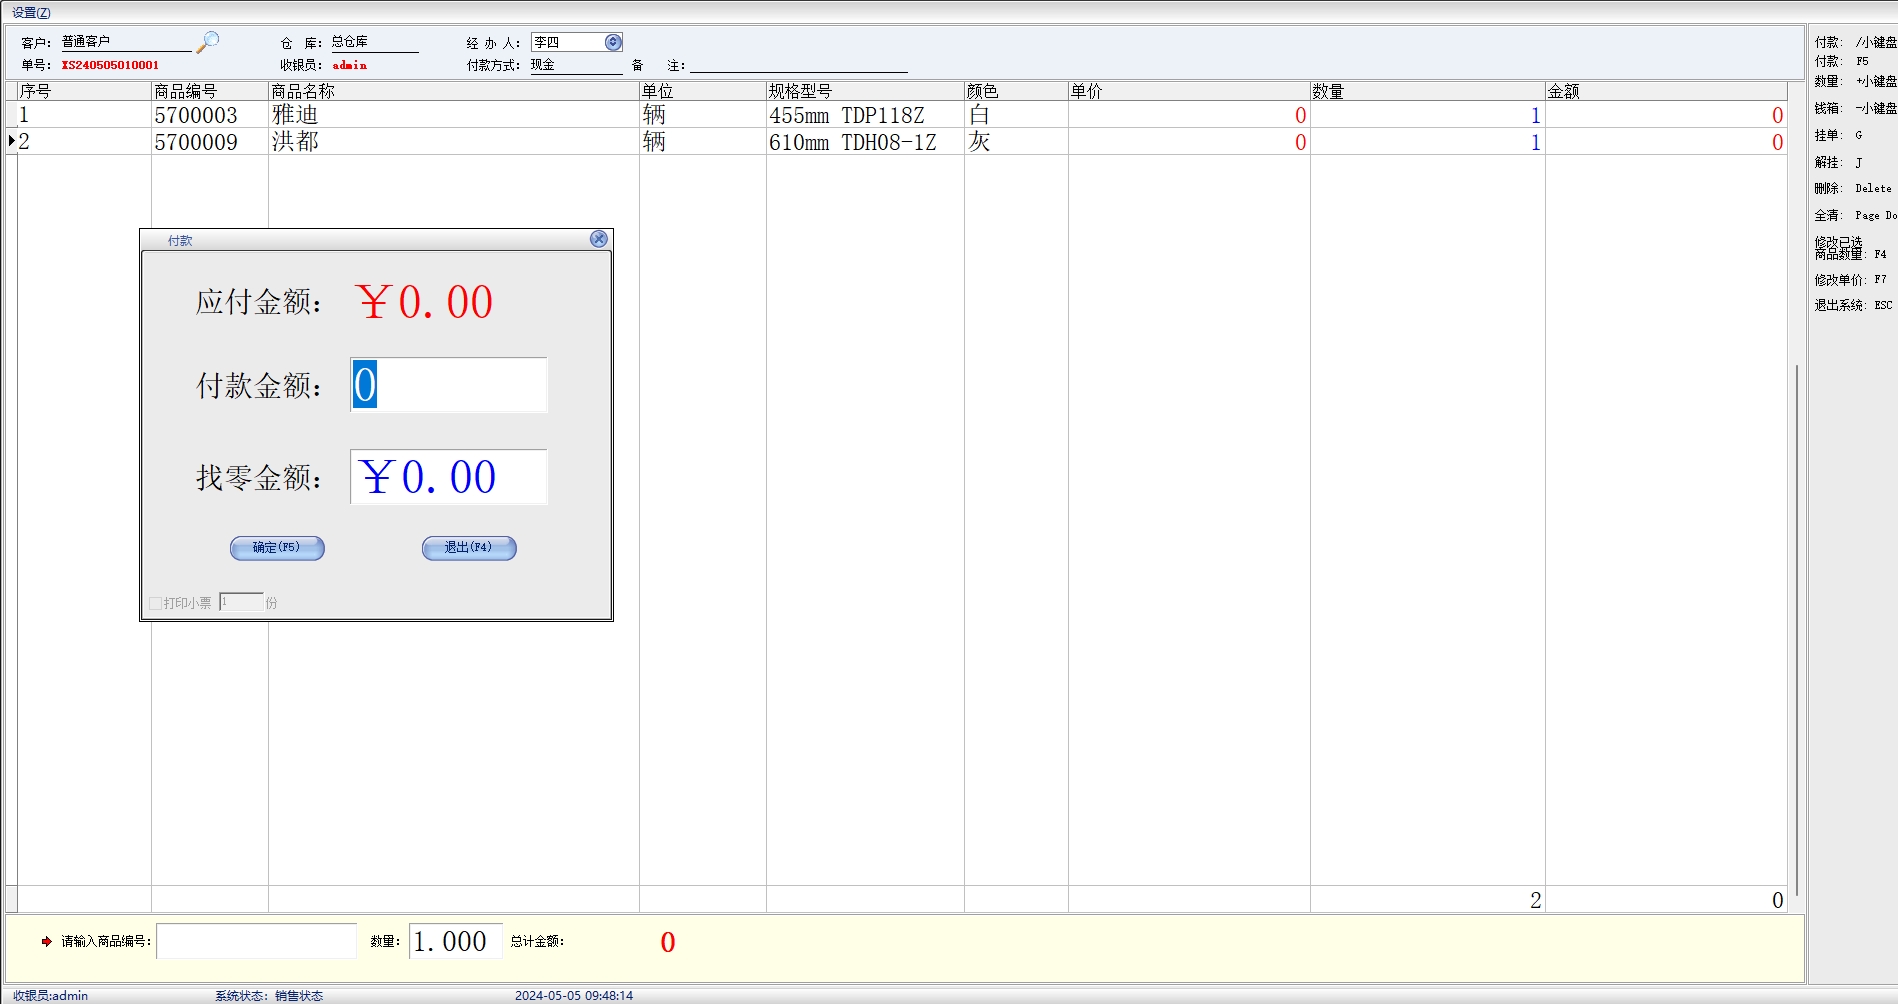Click the 付款方式 field showing 现金

[x=575, y=65]
